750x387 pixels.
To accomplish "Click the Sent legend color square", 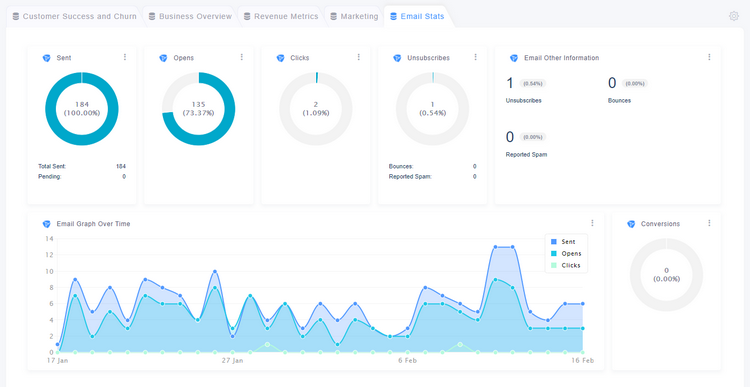I will 554,242.
